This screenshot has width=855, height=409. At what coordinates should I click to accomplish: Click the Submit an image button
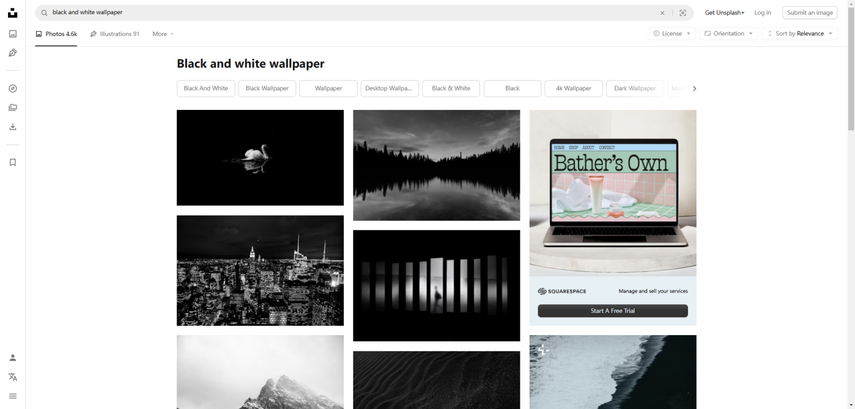[810, 13]
